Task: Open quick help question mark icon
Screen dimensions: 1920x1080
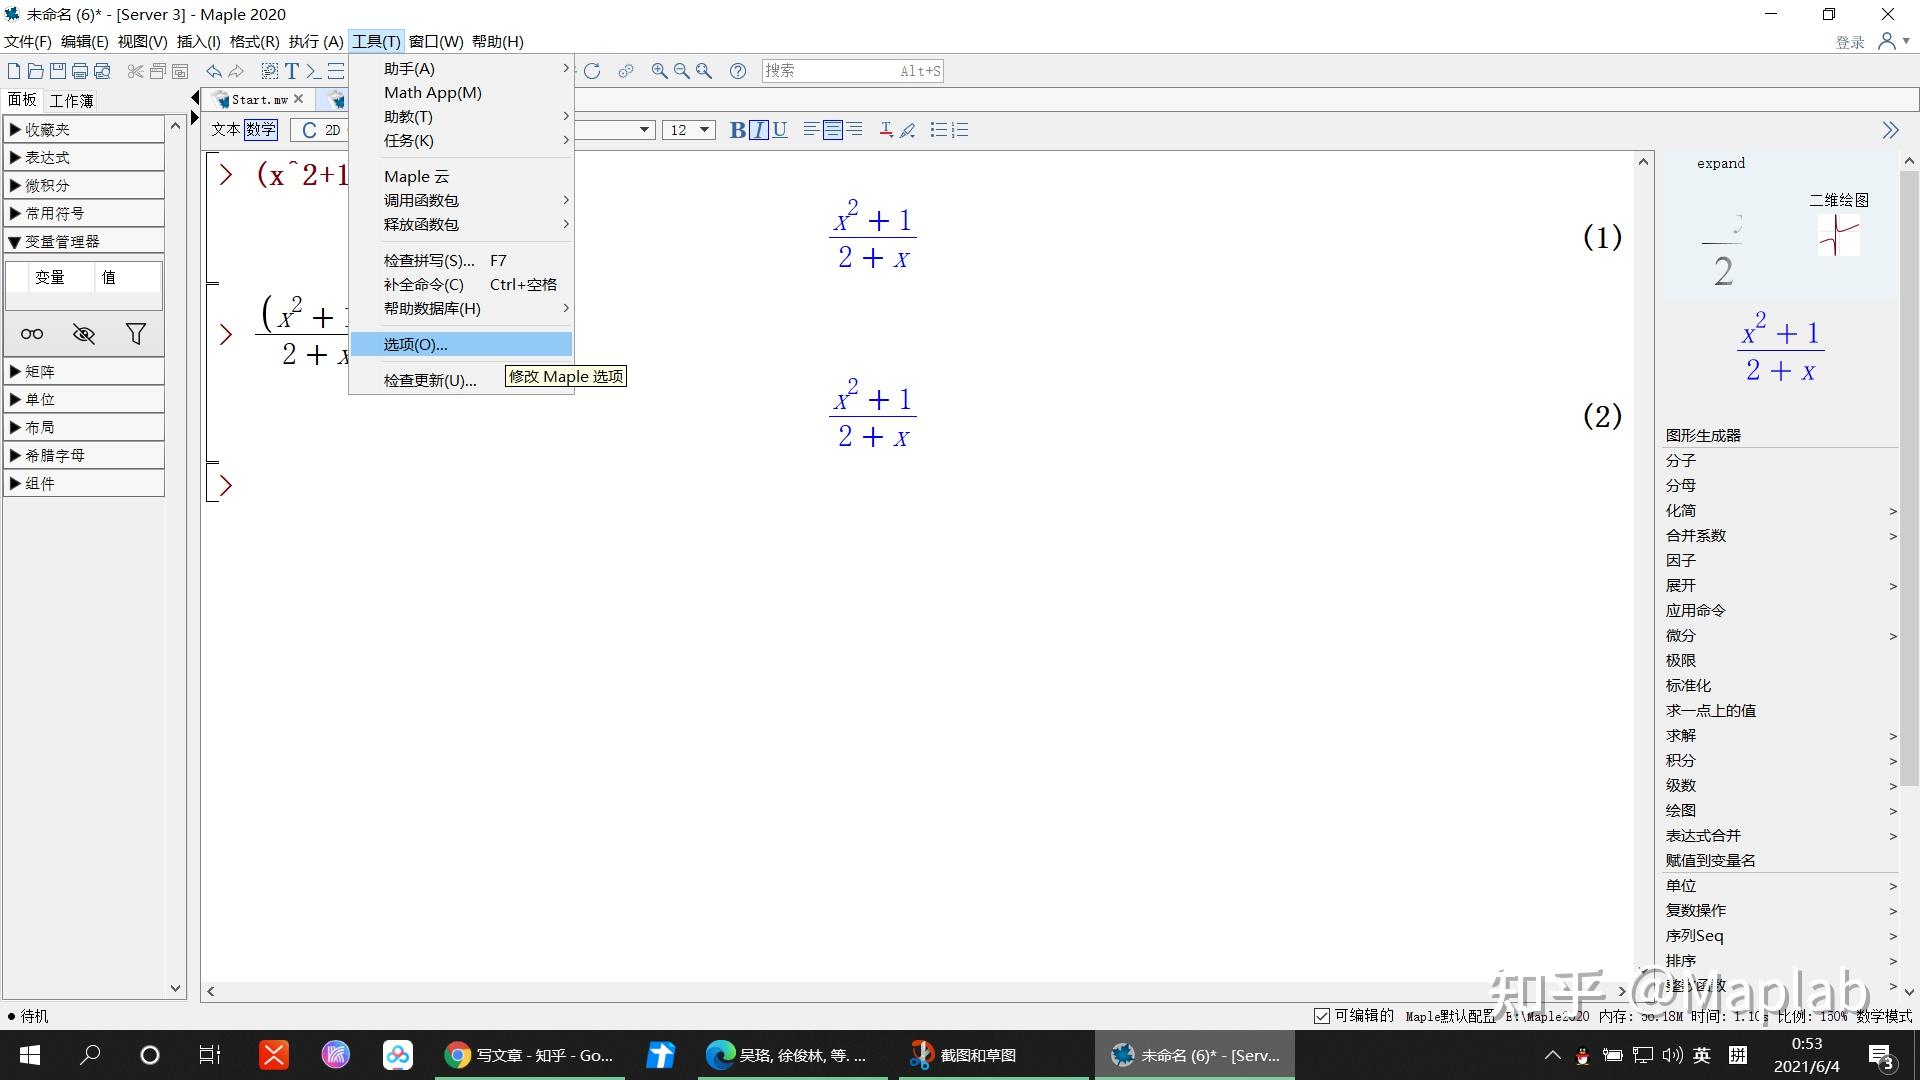Action: (738, 71)
